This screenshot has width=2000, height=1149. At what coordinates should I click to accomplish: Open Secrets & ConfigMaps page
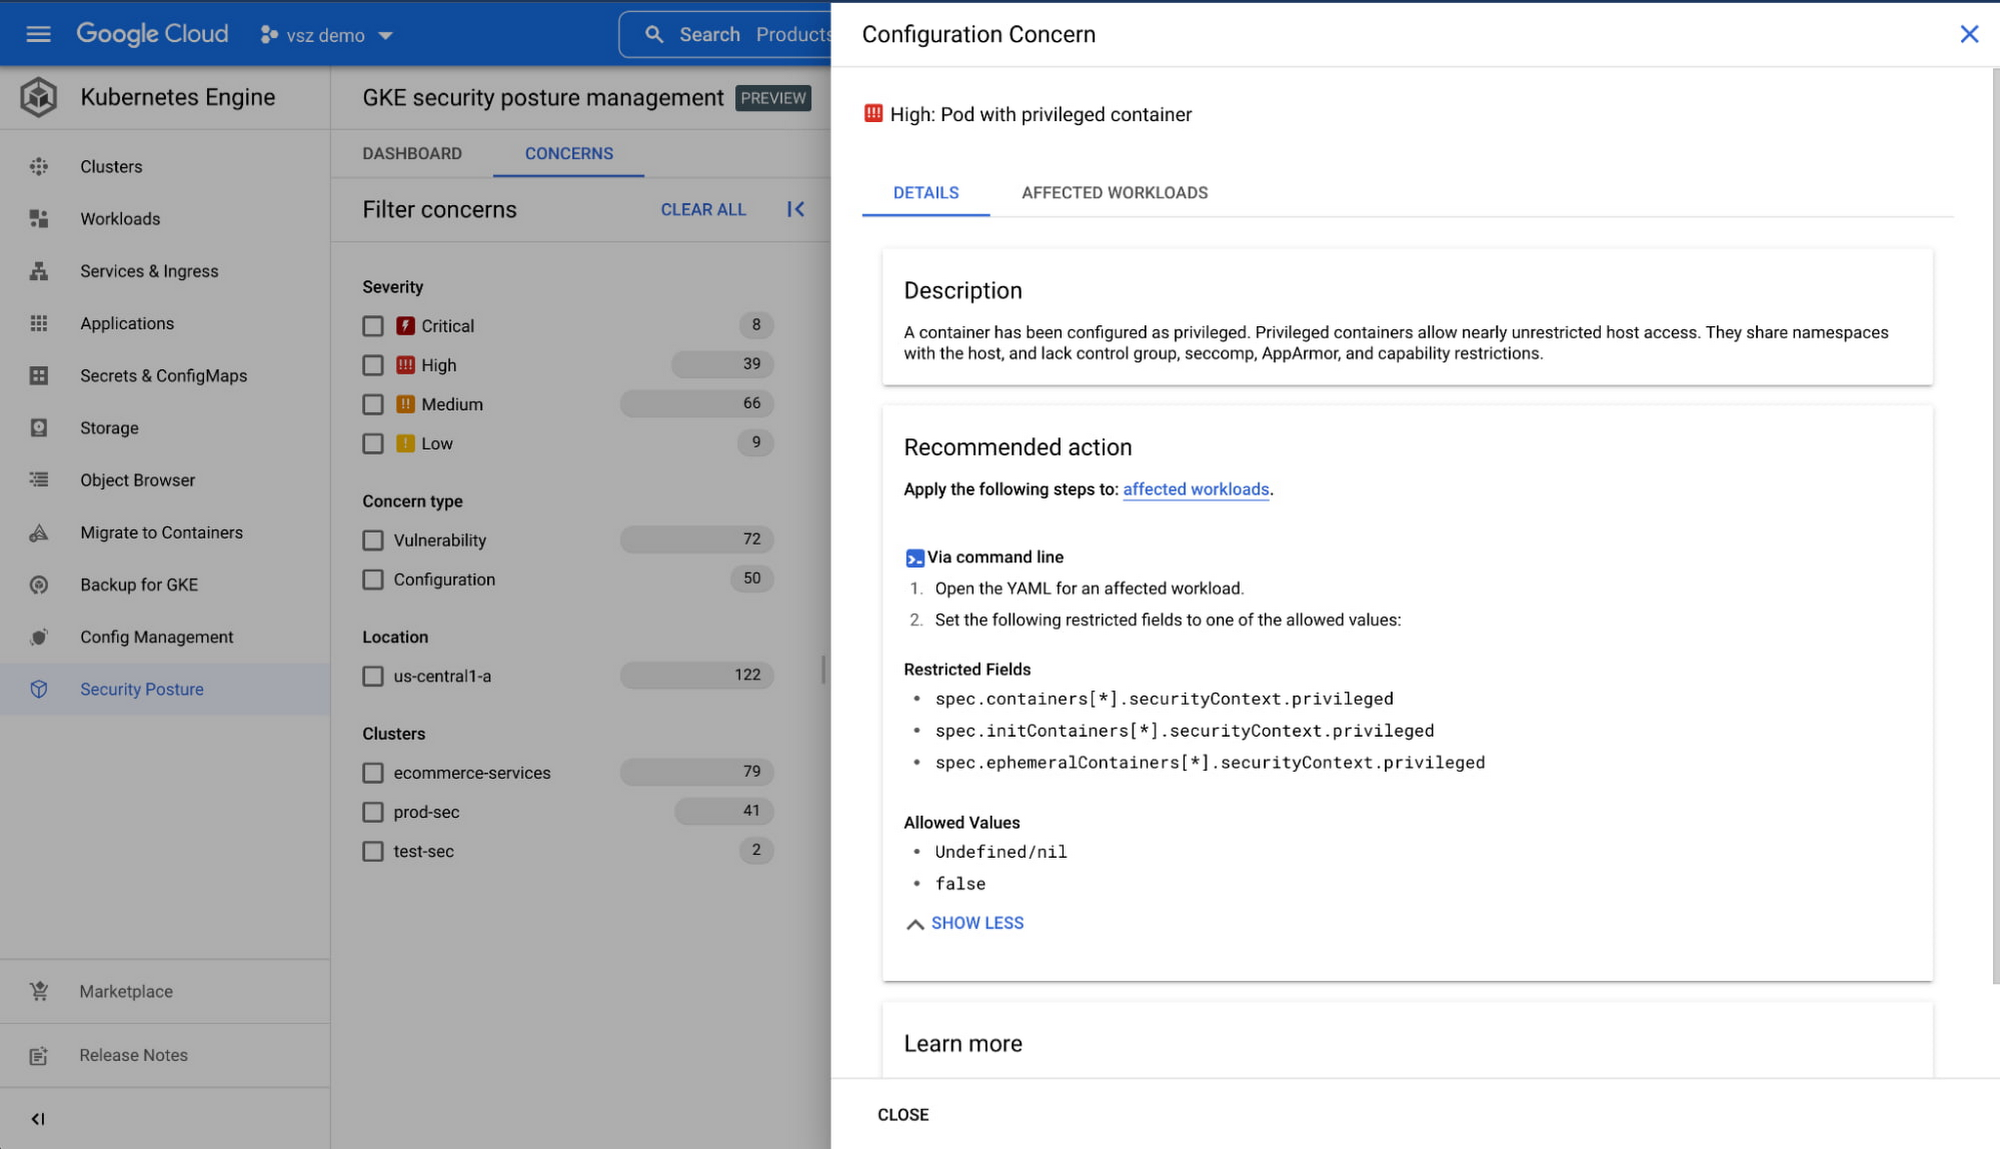coord(165,375)
